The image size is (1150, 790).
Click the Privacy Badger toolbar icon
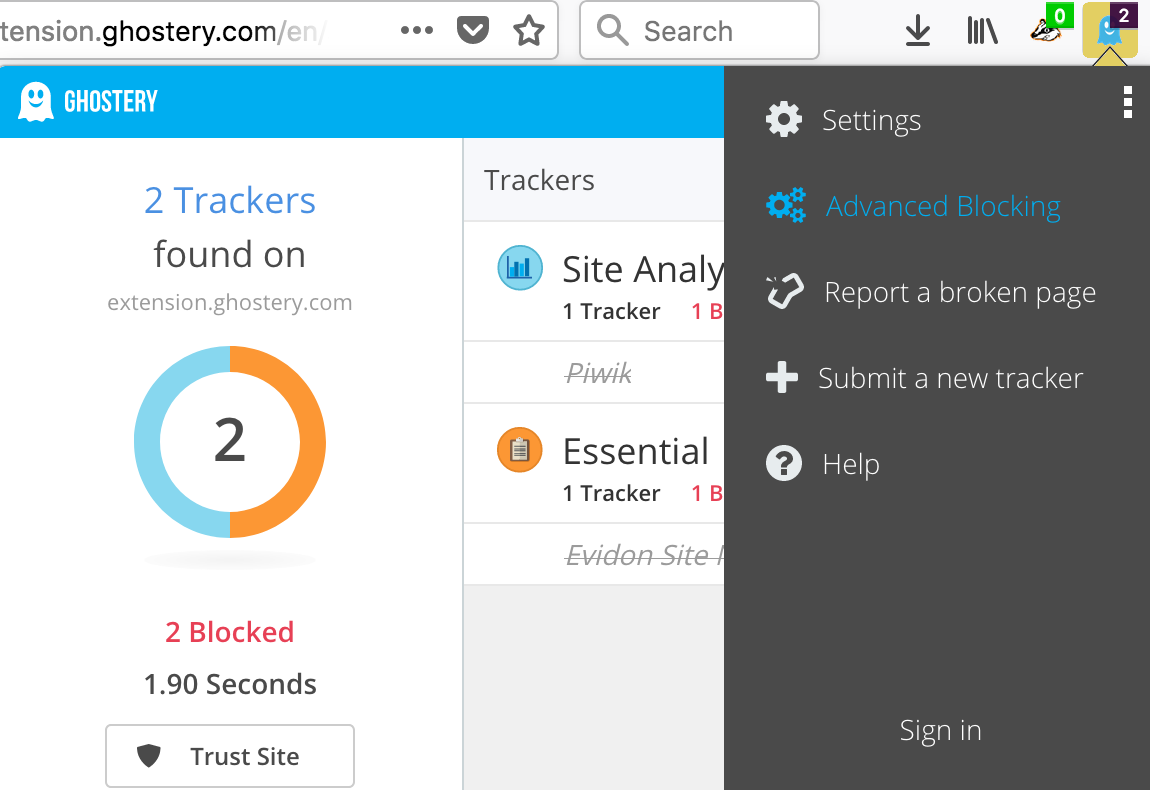coord(1049,31)
